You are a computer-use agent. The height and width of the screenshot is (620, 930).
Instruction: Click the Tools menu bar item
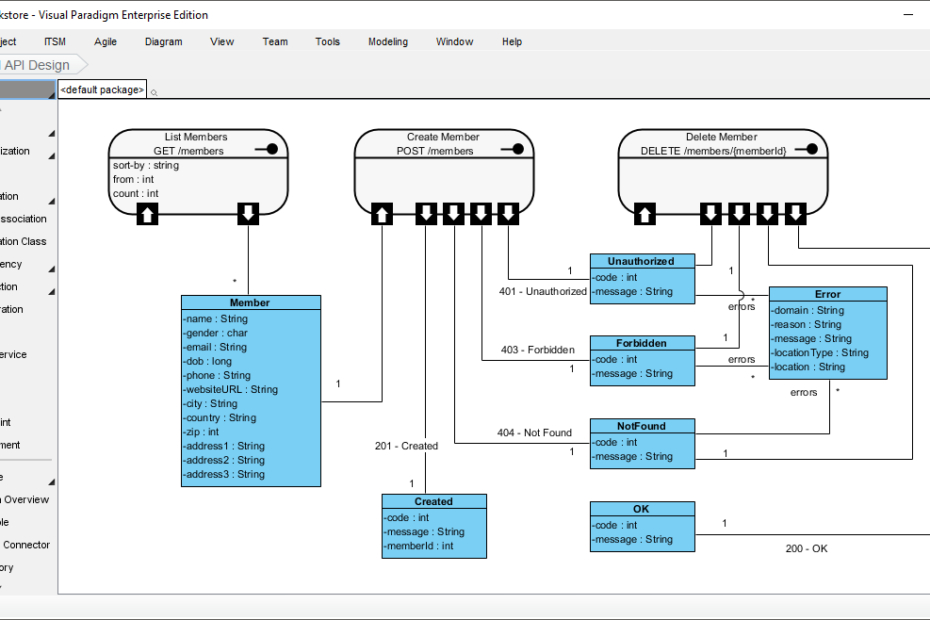point(327,41)
